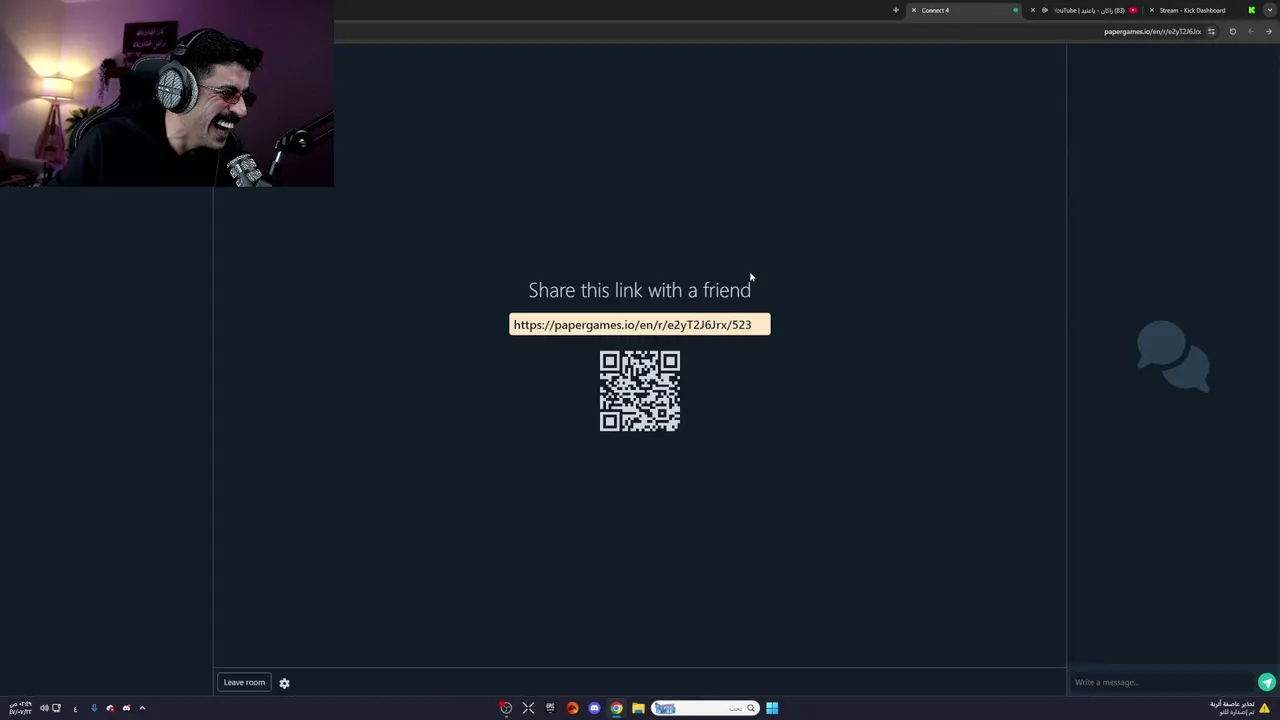This screenshot has height=720, width=1280.
Task: Open the red-badged clock app in taskbar
Action: click(x=506, y=708)
